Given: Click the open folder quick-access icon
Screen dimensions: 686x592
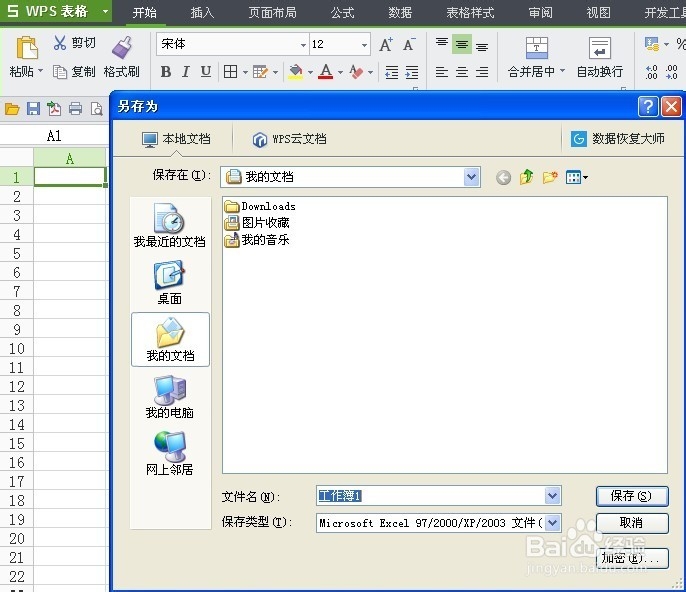Looking at the screenshot, I should tap(12, 108).
